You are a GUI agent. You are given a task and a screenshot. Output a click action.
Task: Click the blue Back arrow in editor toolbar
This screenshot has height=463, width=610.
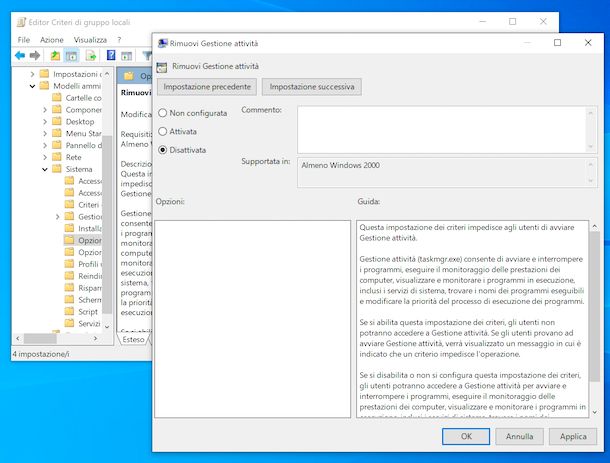click(x=20, y=56)
